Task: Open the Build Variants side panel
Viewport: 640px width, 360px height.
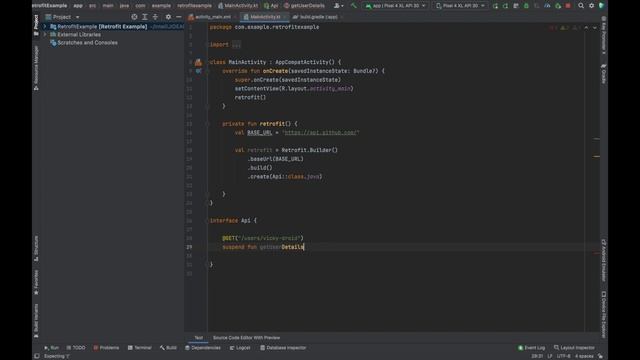Action: pos(36,321)
